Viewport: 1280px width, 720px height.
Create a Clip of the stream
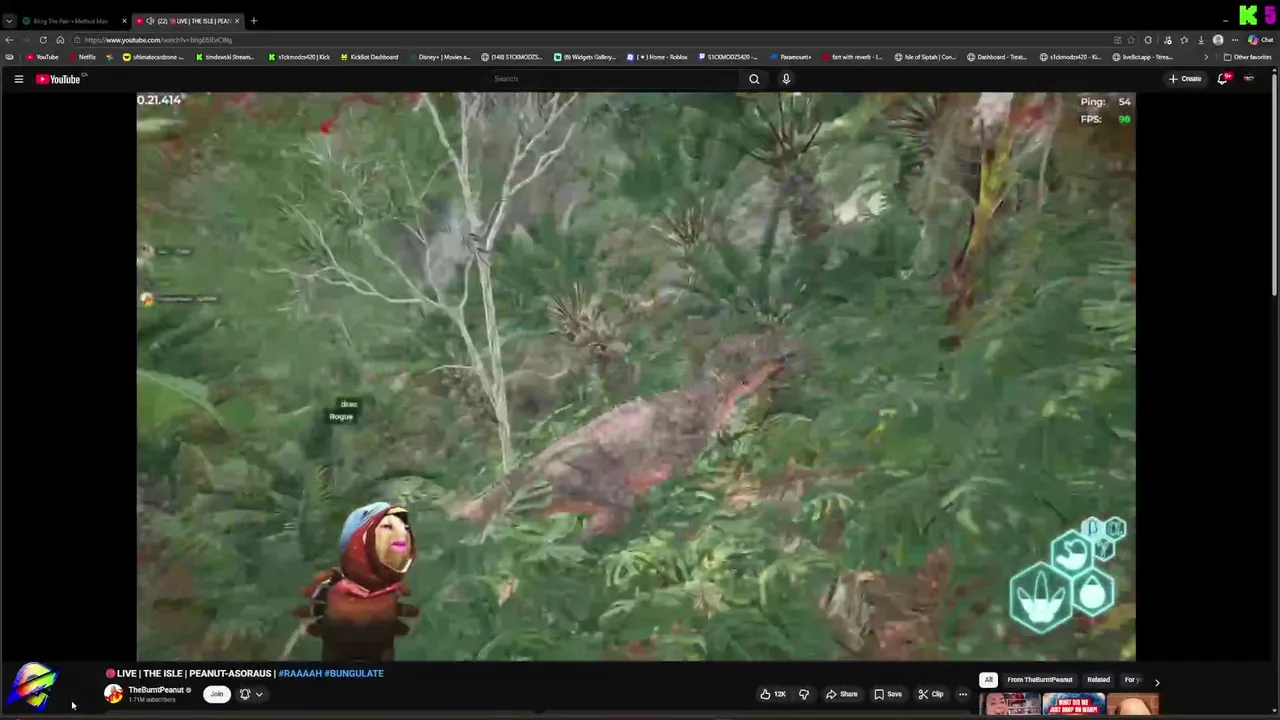point(930,694)
